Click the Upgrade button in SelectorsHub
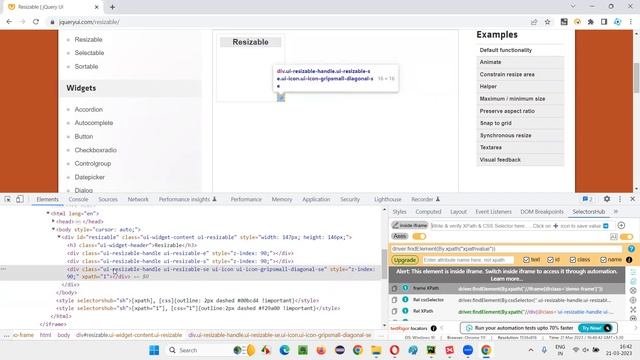This screenshot has height=360, width=640. point(404,260)
